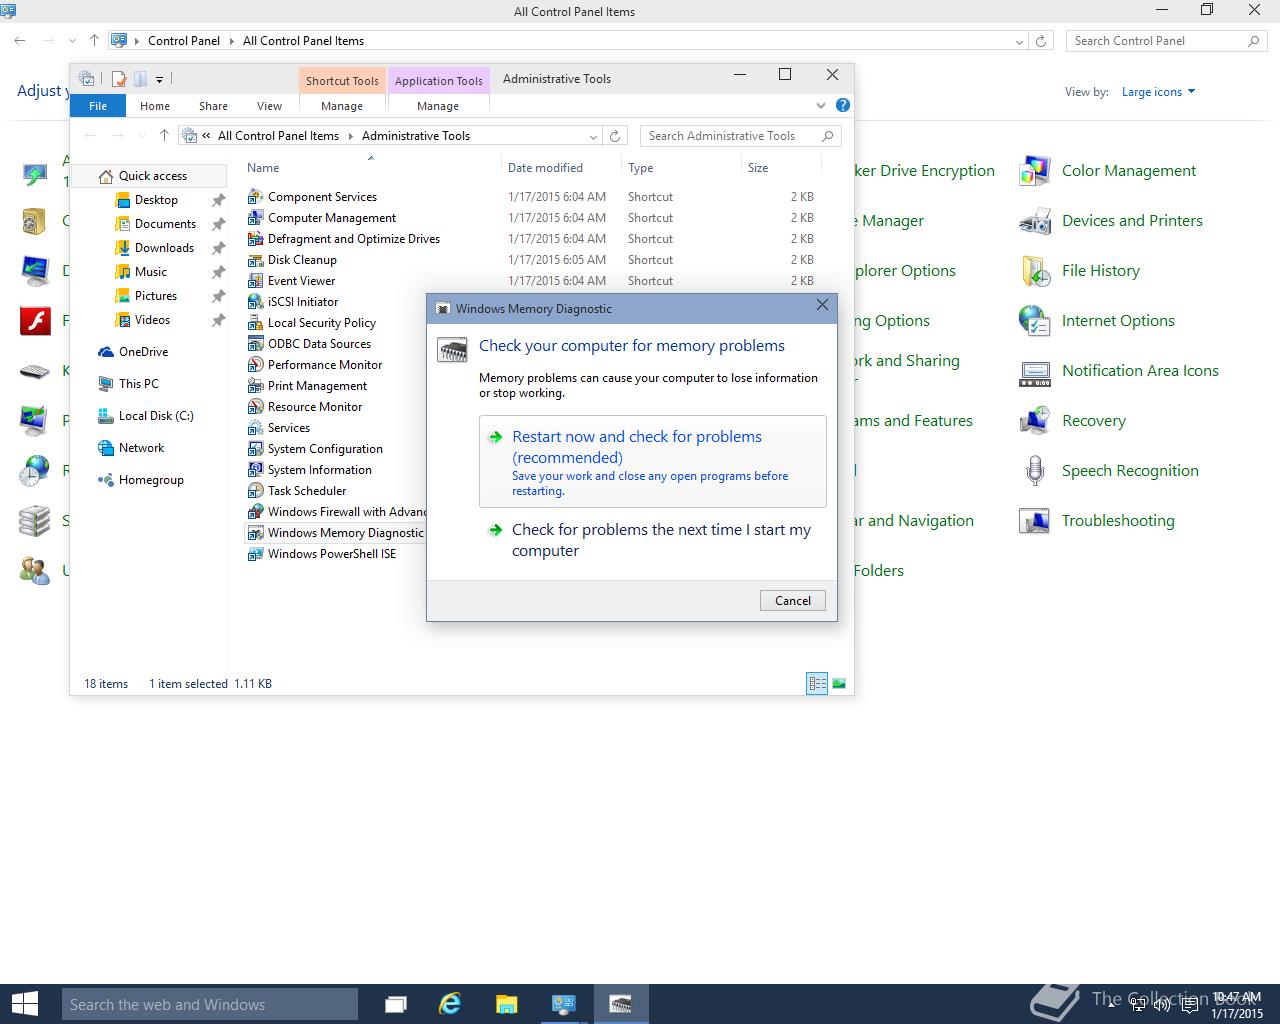Click the Windows PowerShell ISE icon
Image resolution: width=1280 pixels, height=1024 pixels.
click(255, 554)
